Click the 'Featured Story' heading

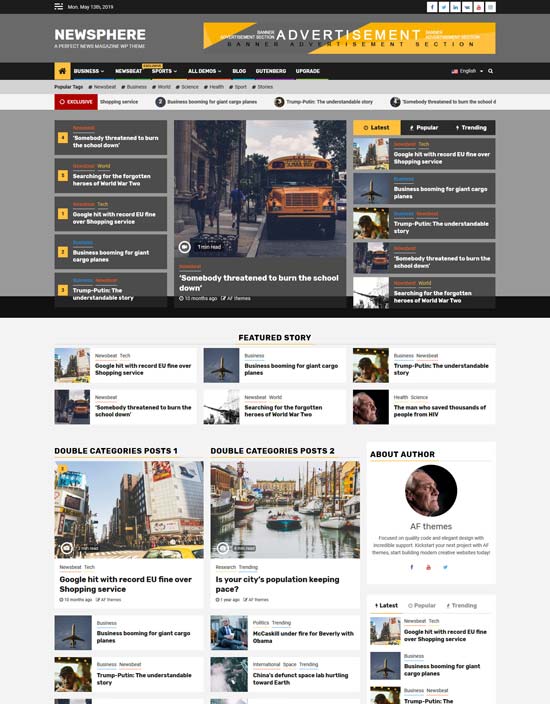275,338
